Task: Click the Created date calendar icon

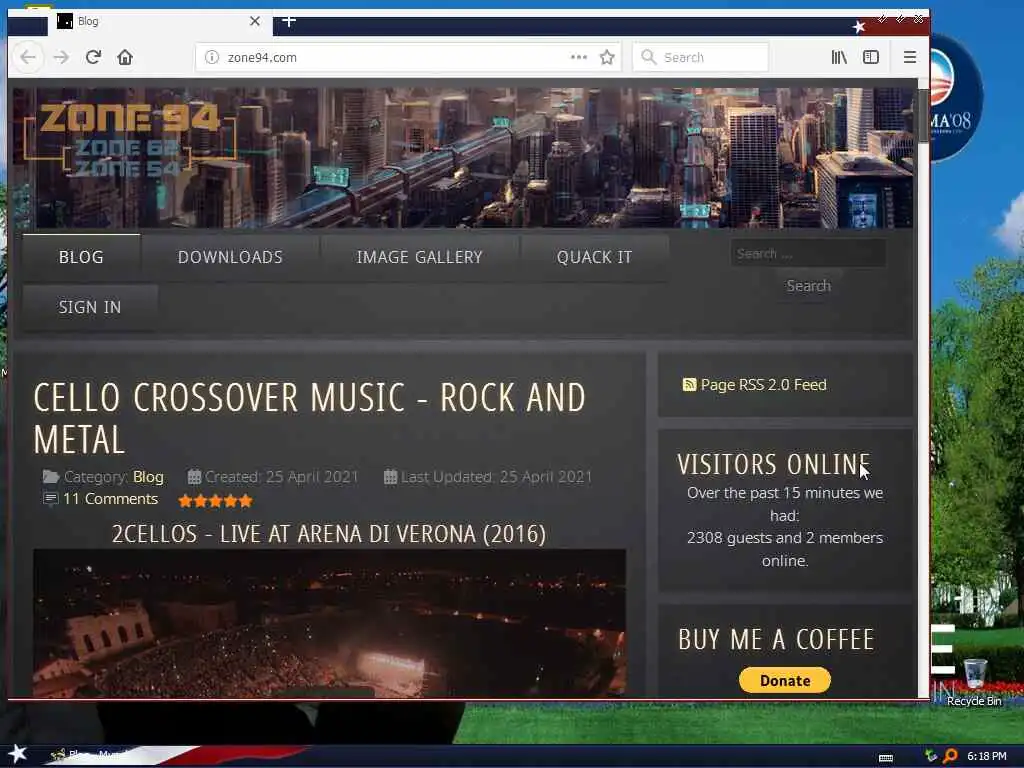Action: pyautogui.click(x=194, y=477)
